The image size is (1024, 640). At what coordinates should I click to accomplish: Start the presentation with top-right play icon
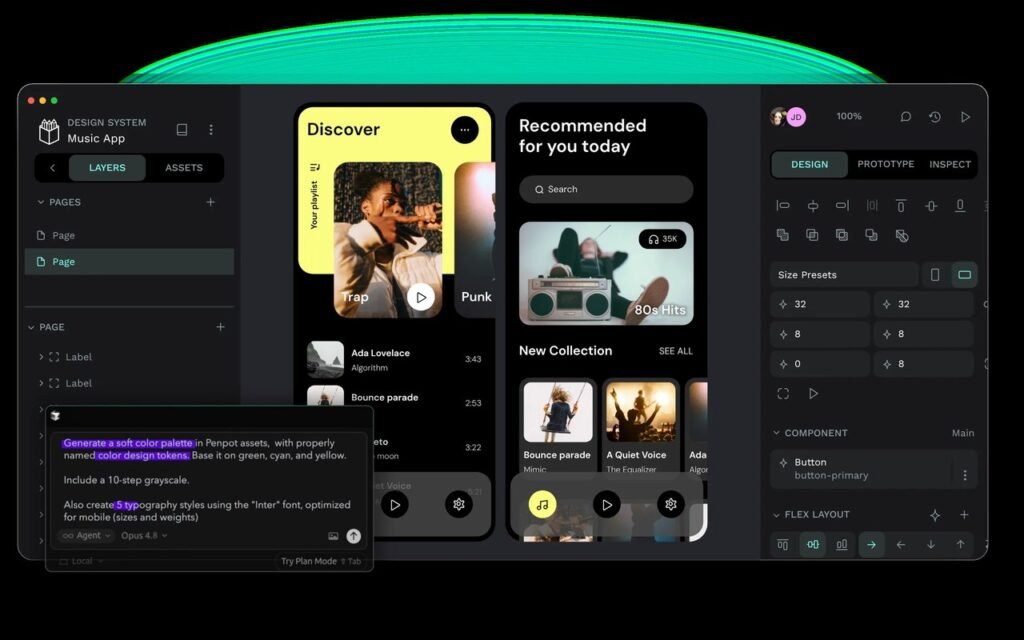(x=965, y=117)
